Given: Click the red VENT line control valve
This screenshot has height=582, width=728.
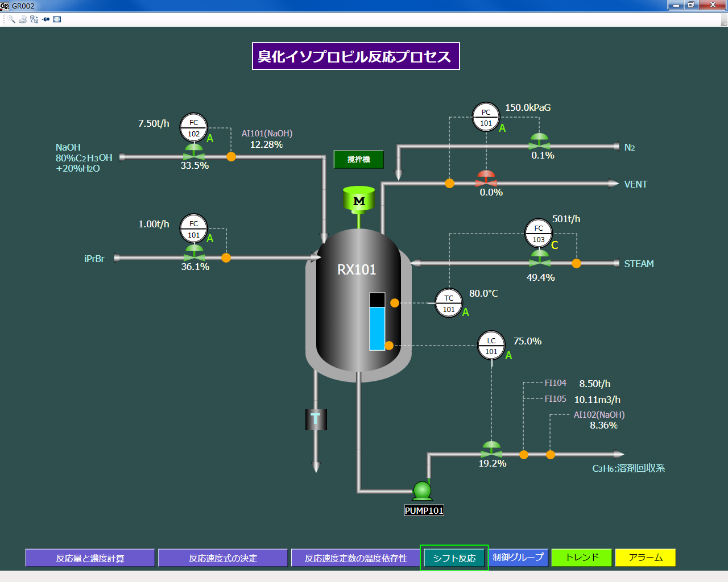Looking at the screenshot, I should [487, 178].
